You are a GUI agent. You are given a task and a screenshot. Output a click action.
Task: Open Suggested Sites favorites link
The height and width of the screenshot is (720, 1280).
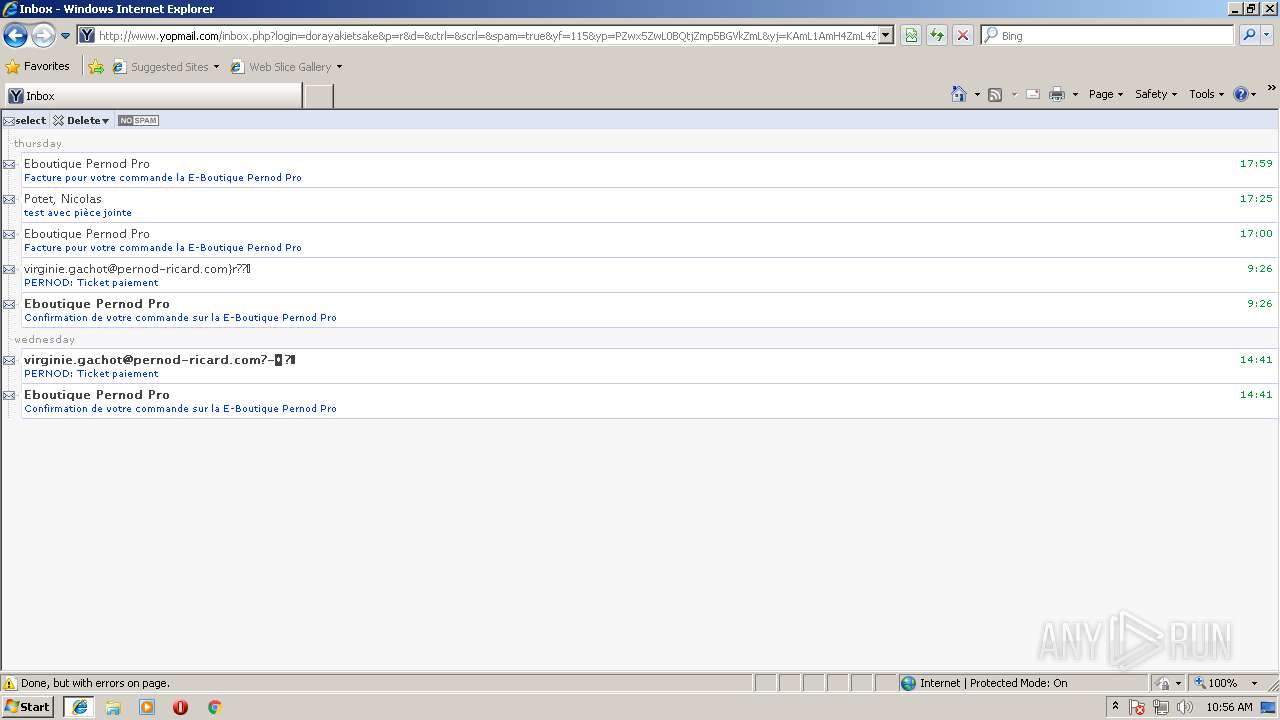tap(165, 67)
